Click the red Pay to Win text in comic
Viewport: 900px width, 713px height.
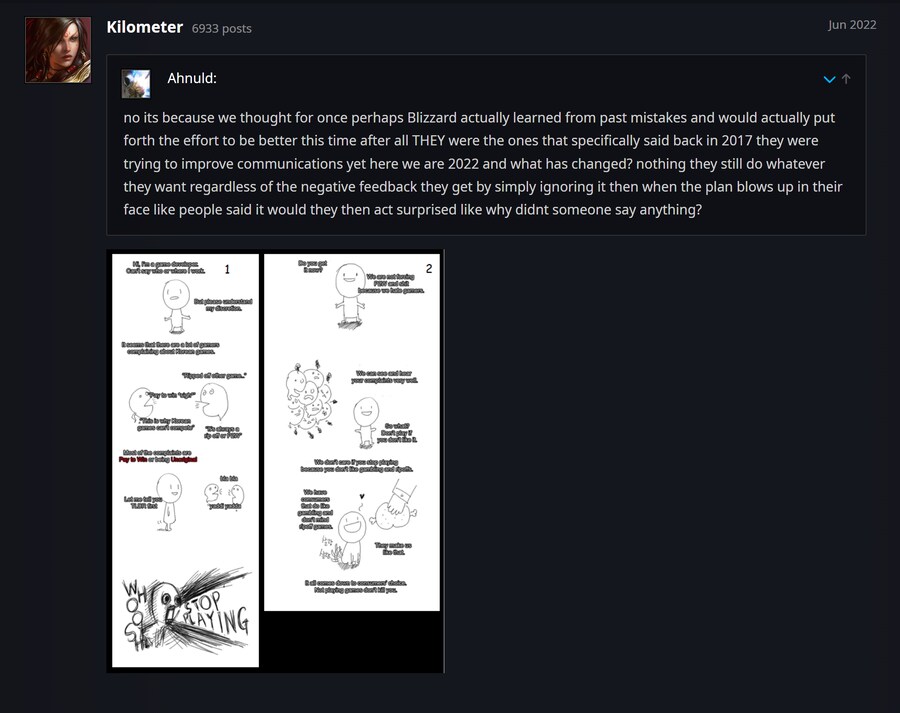pos(134,459)
